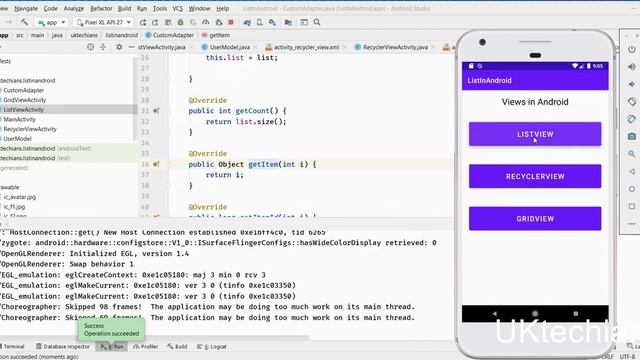Open the Profiler tool window tab
The width and height of the screenshot is (640, 360).
click(x=146, y=347)
